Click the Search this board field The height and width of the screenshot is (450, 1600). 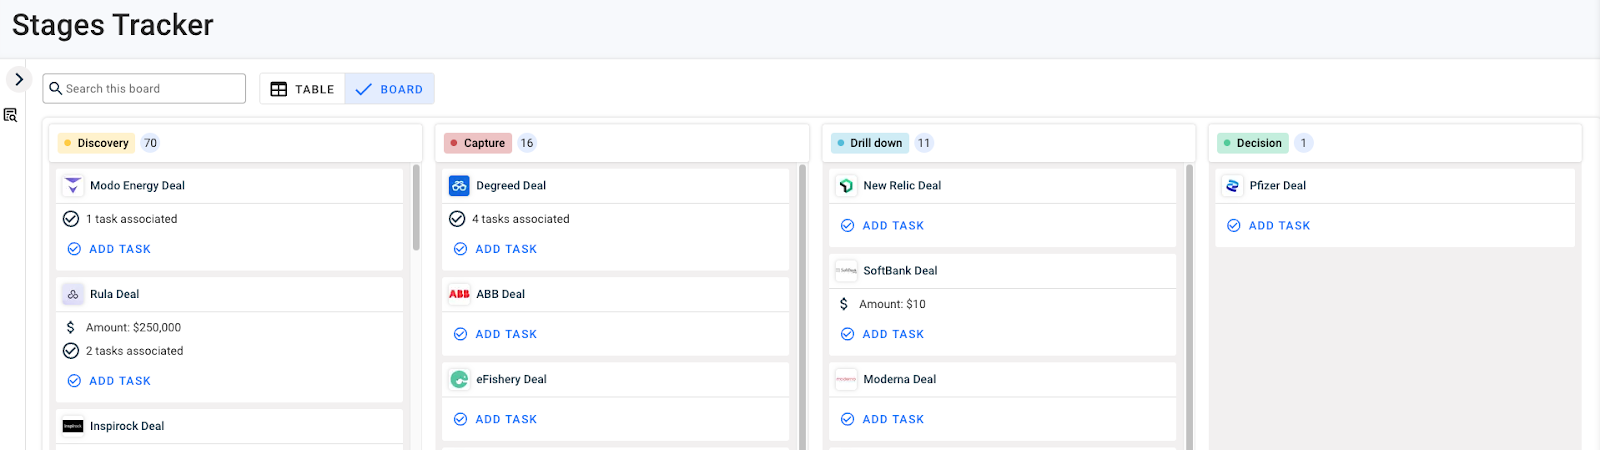point(144,88)
